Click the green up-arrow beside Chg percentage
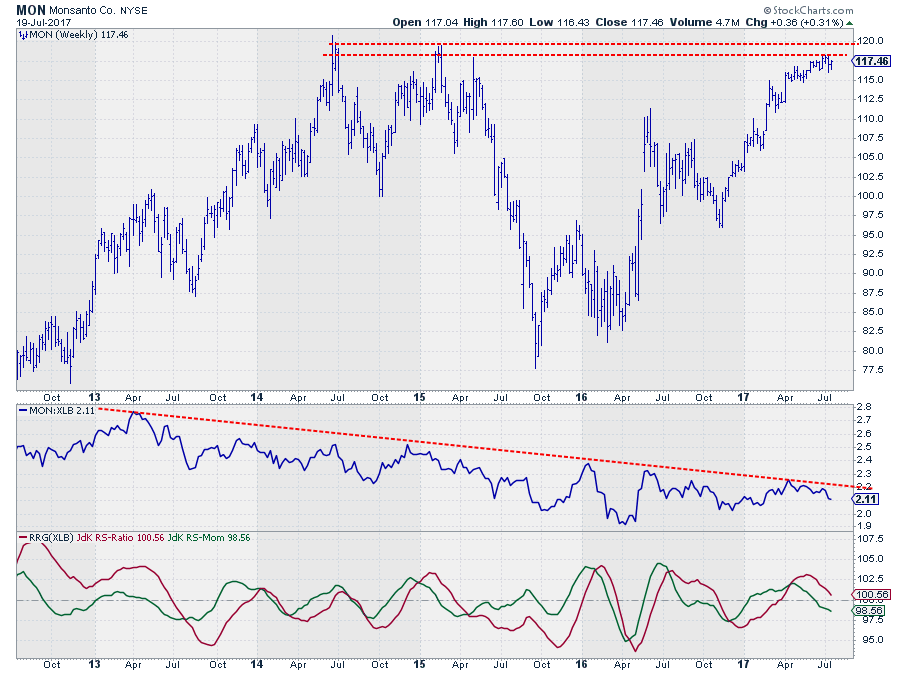The width and height of the screenshot is (900, 673). coord(849,22)
